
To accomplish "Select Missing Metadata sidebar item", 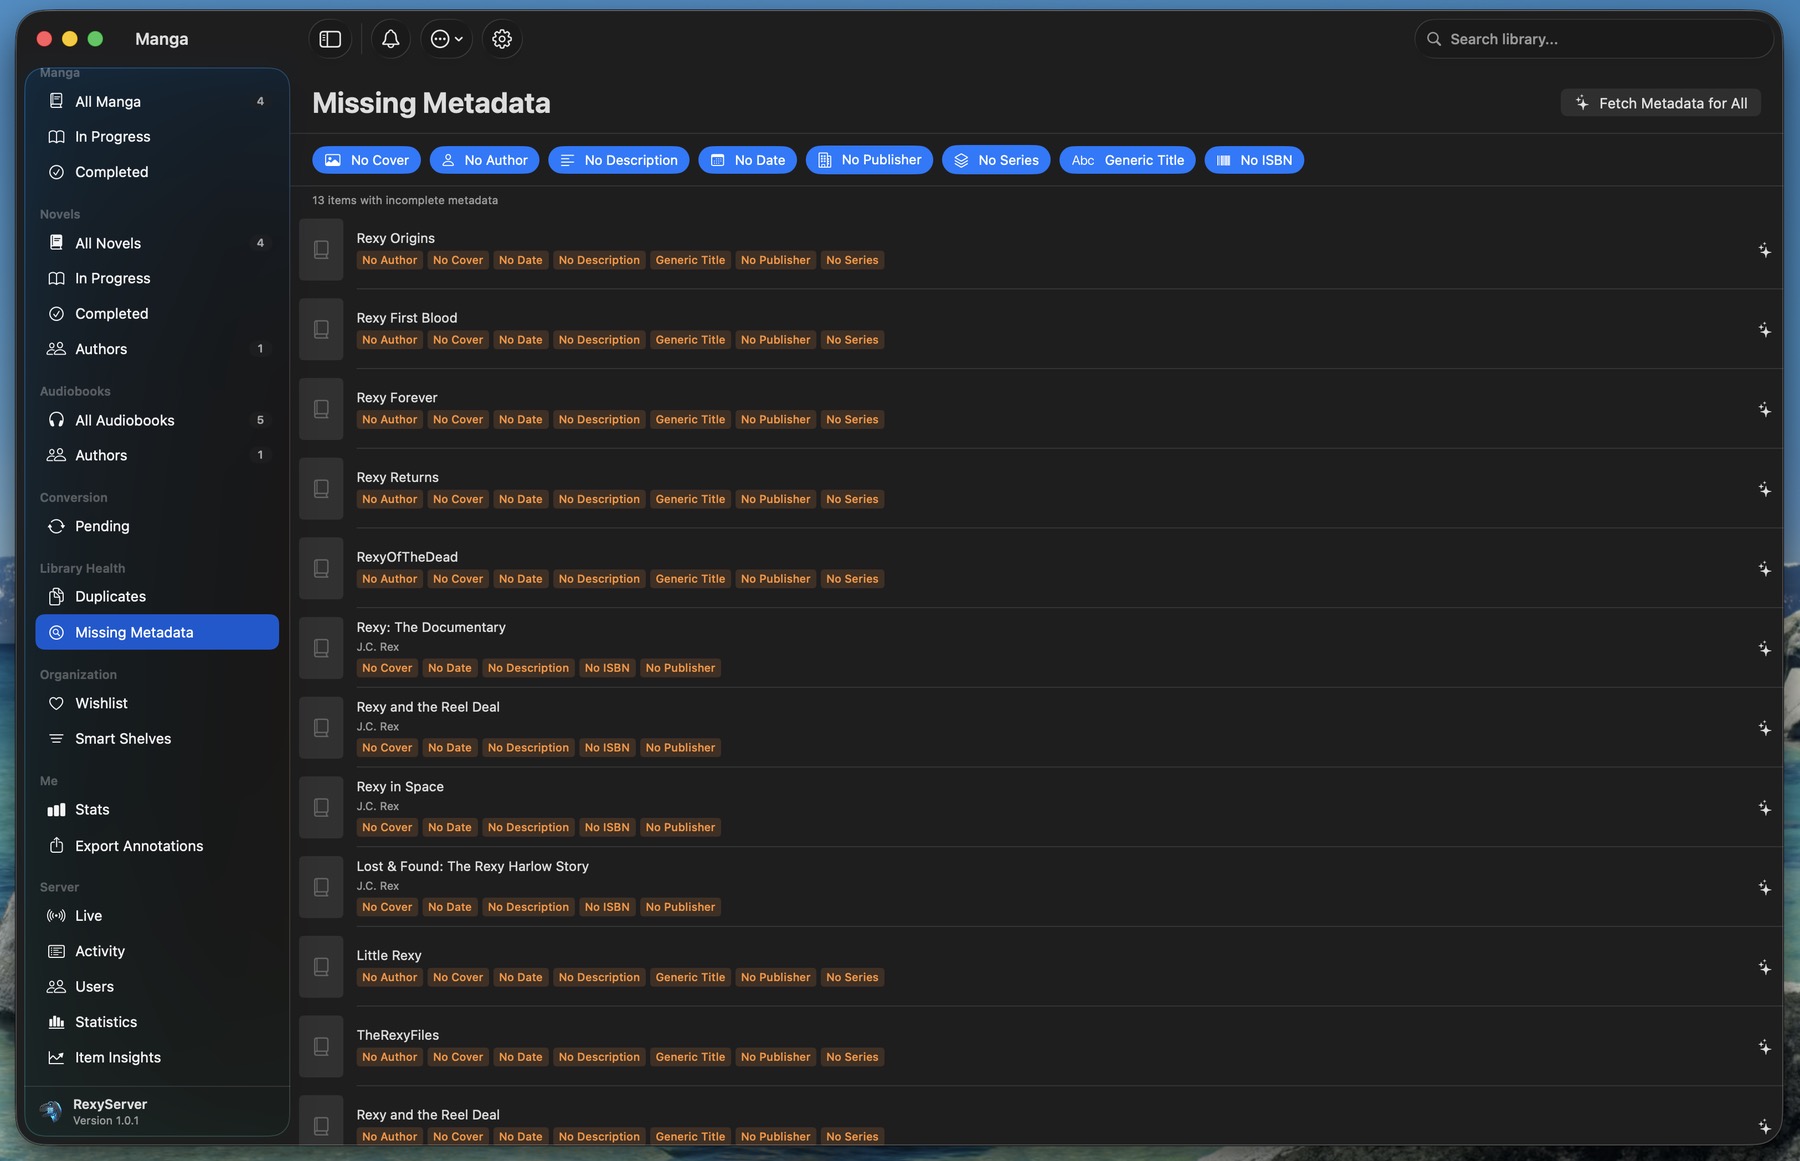I will click(x=157, y=632).
